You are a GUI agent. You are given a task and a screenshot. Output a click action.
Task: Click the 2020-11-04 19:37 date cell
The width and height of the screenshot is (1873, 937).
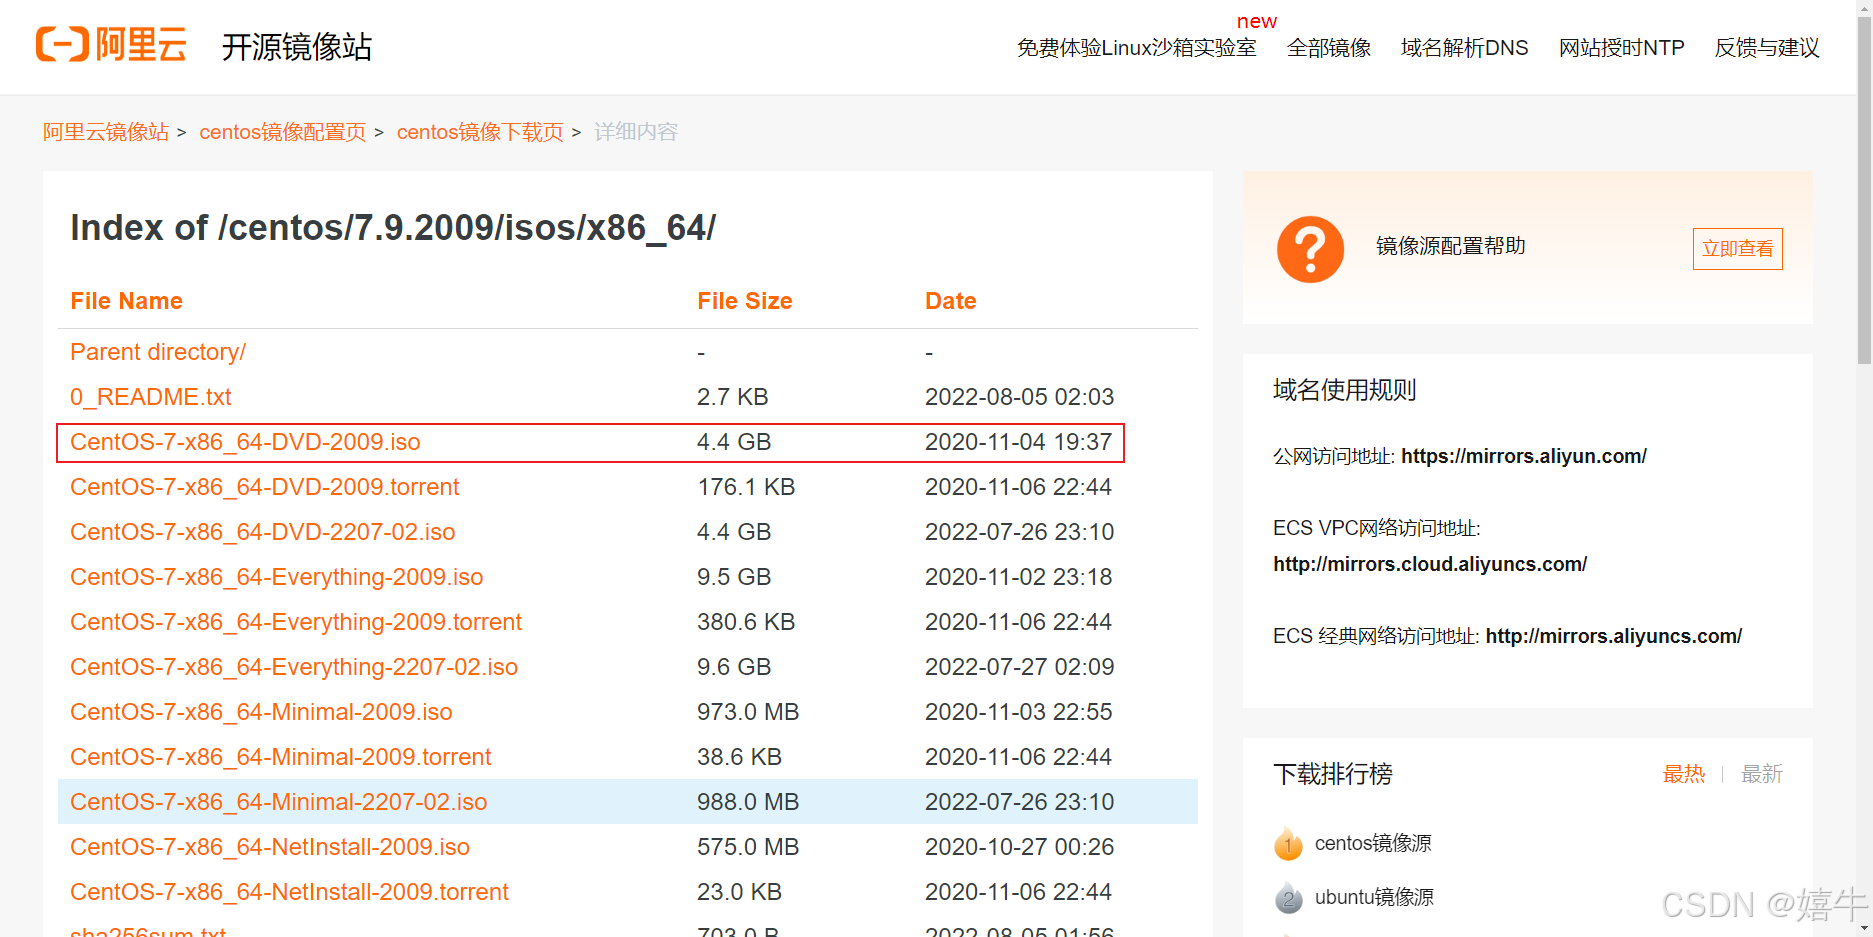(x=1018, y=442)
